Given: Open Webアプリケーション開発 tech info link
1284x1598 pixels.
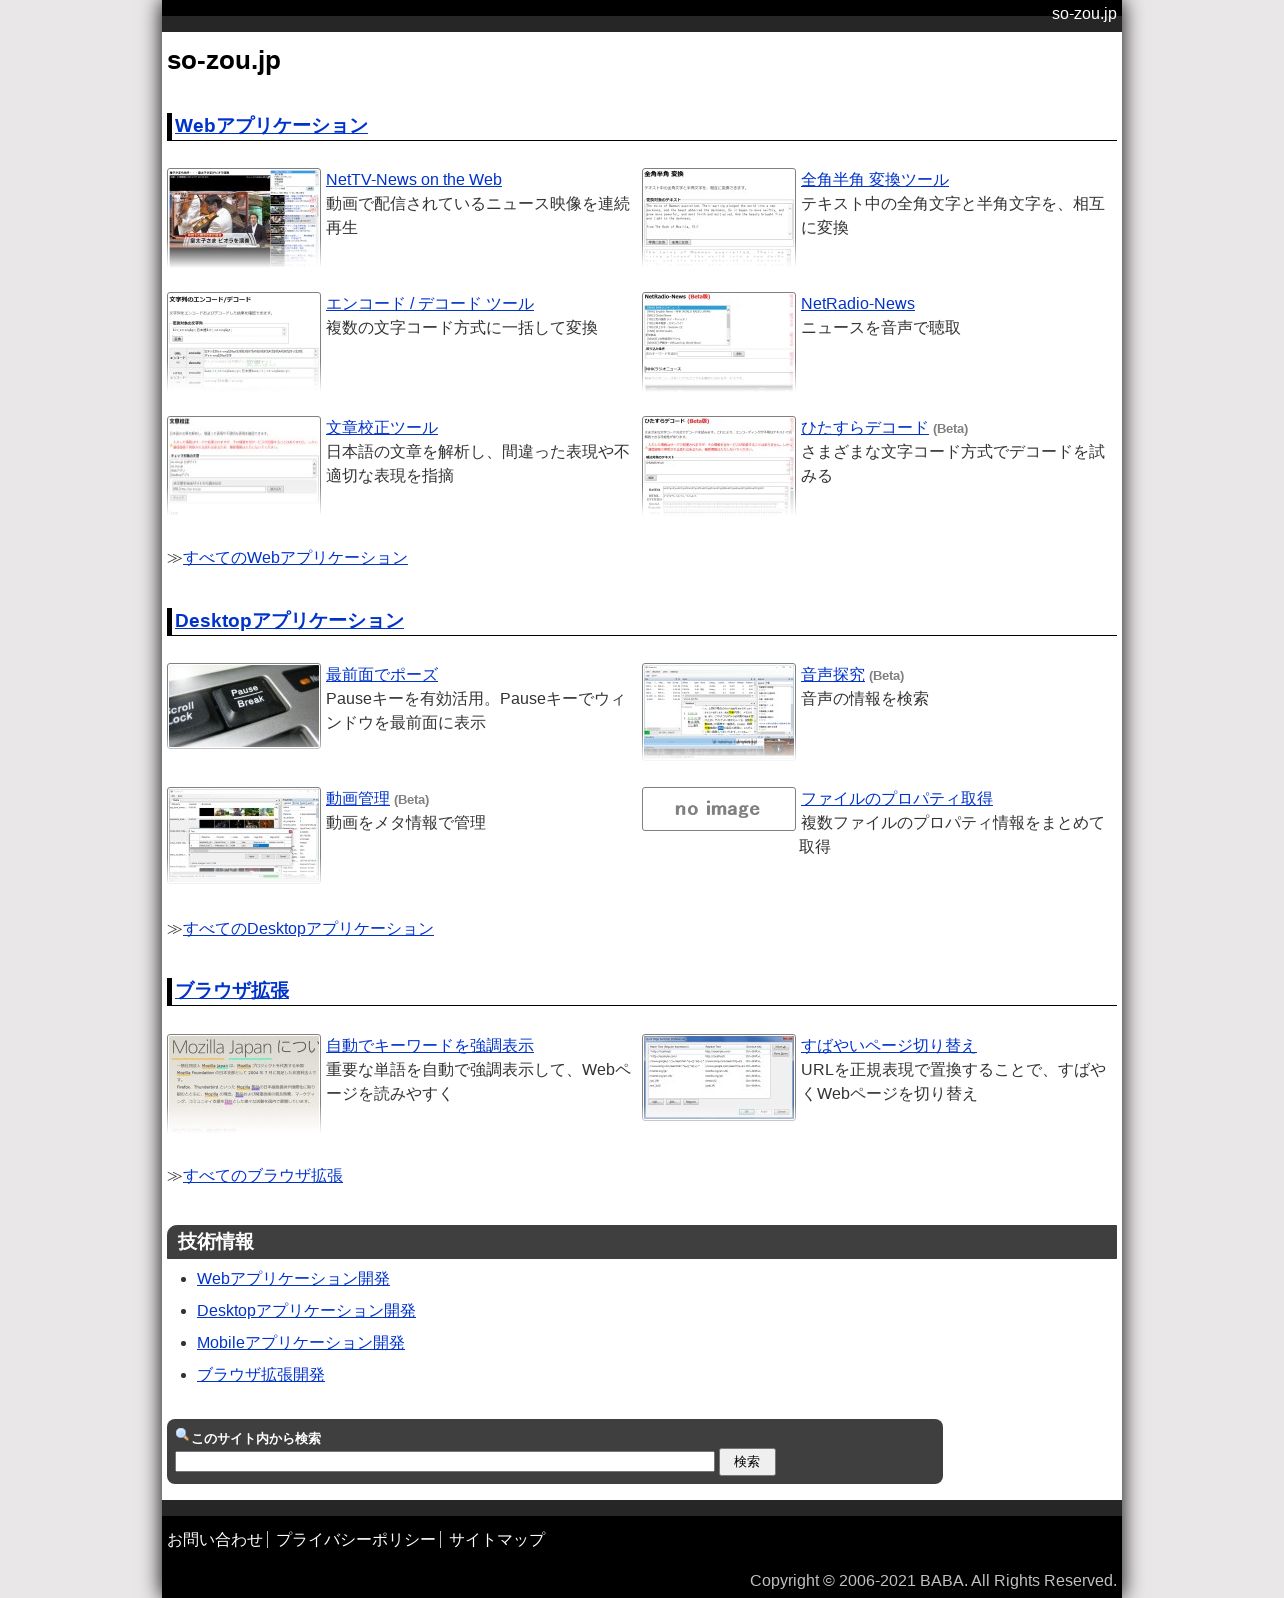Looking at the screenshot, I should point(293,1279).
